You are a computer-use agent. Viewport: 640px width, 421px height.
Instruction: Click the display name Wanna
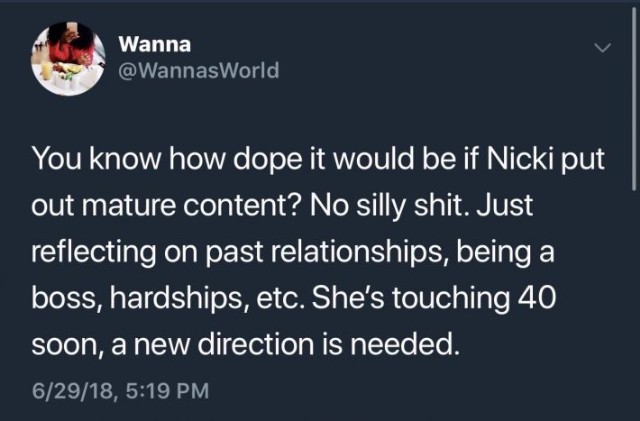(x=155, y=44)
